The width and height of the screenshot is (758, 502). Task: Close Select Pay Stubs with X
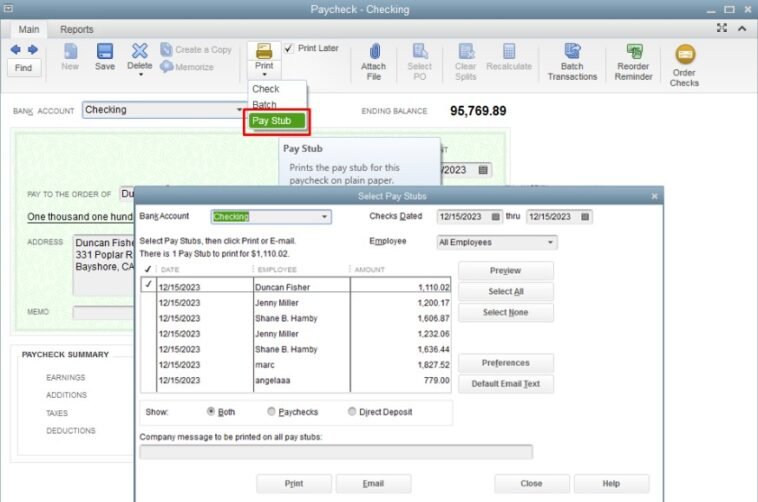(654, 196)
